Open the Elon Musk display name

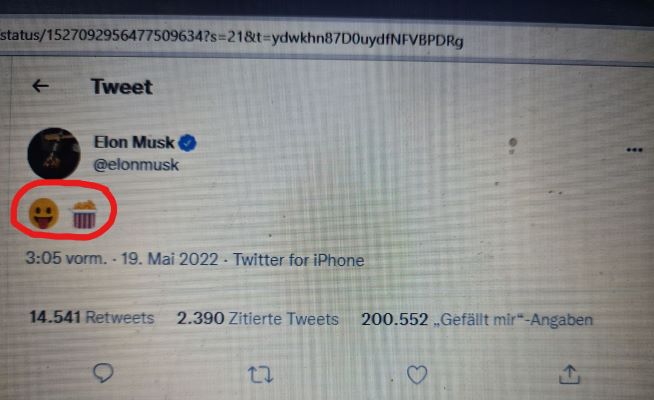(x=135, y=143)
